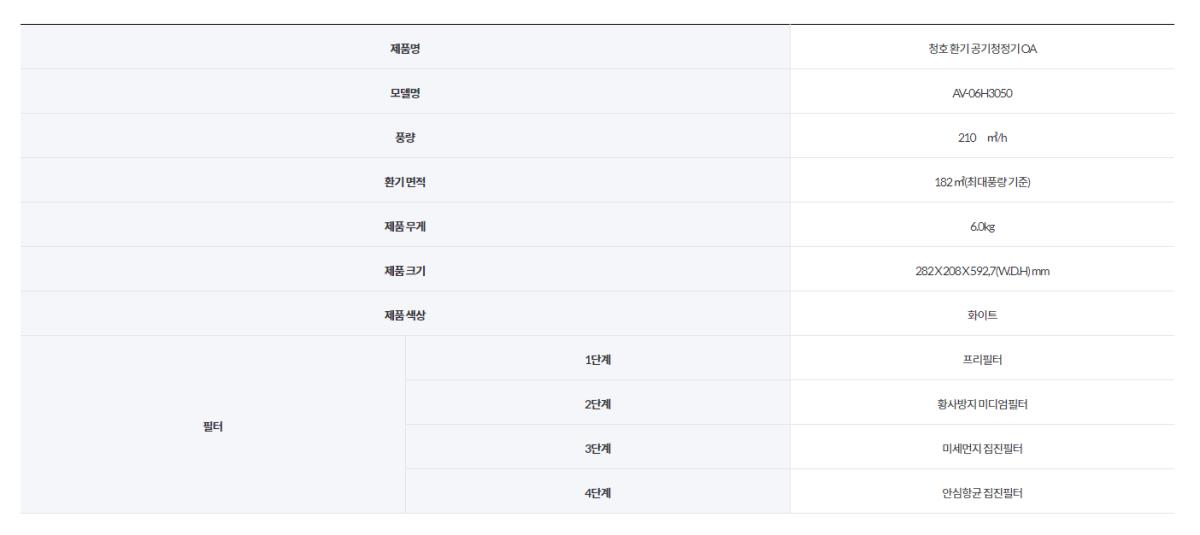Click the 제품색상 label cell
Viewport: 1200px width, 535px height.
(x=404, y=314)
